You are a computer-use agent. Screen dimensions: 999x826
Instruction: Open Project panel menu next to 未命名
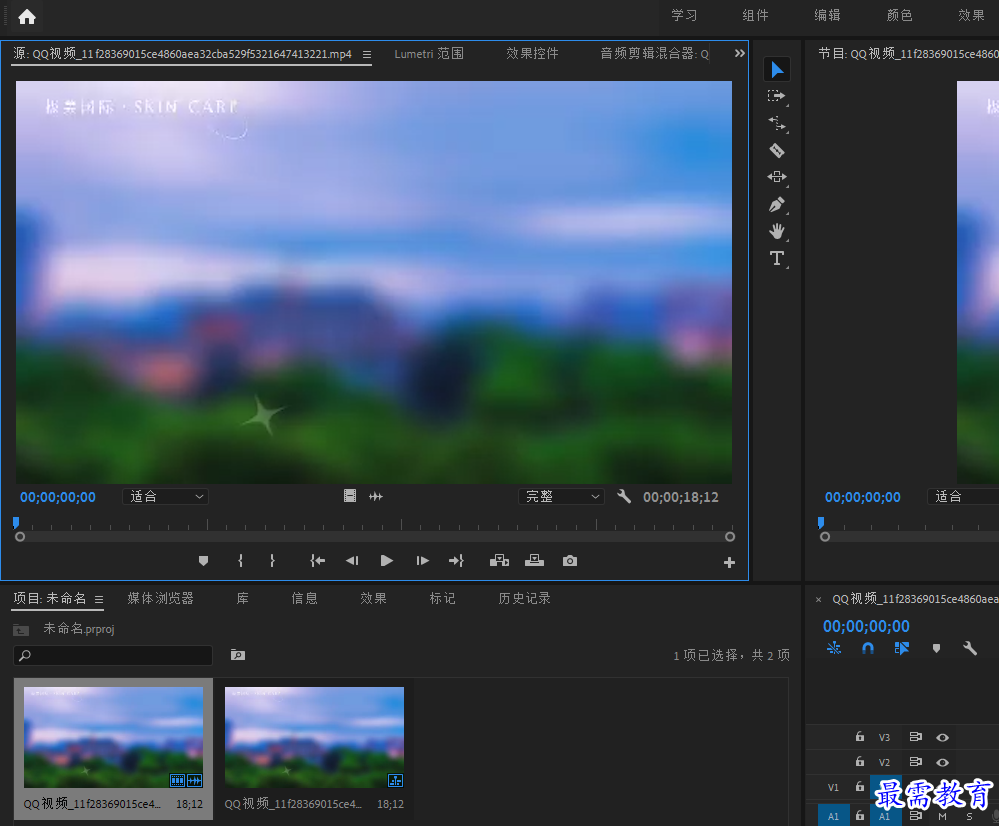[99, 599]
